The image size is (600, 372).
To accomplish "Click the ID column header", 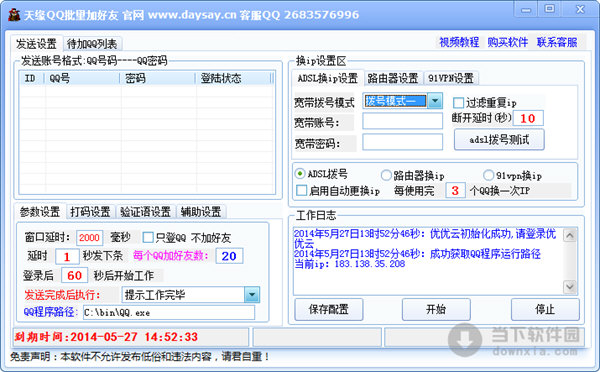I will click(32, 78).
